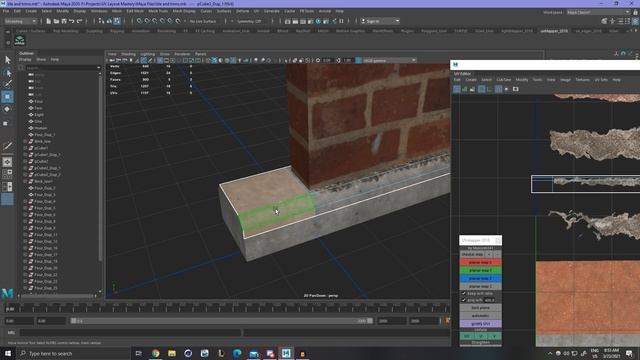
Task: Click the Outliner vertical scrollbar
Action: [x=100, y=167]
